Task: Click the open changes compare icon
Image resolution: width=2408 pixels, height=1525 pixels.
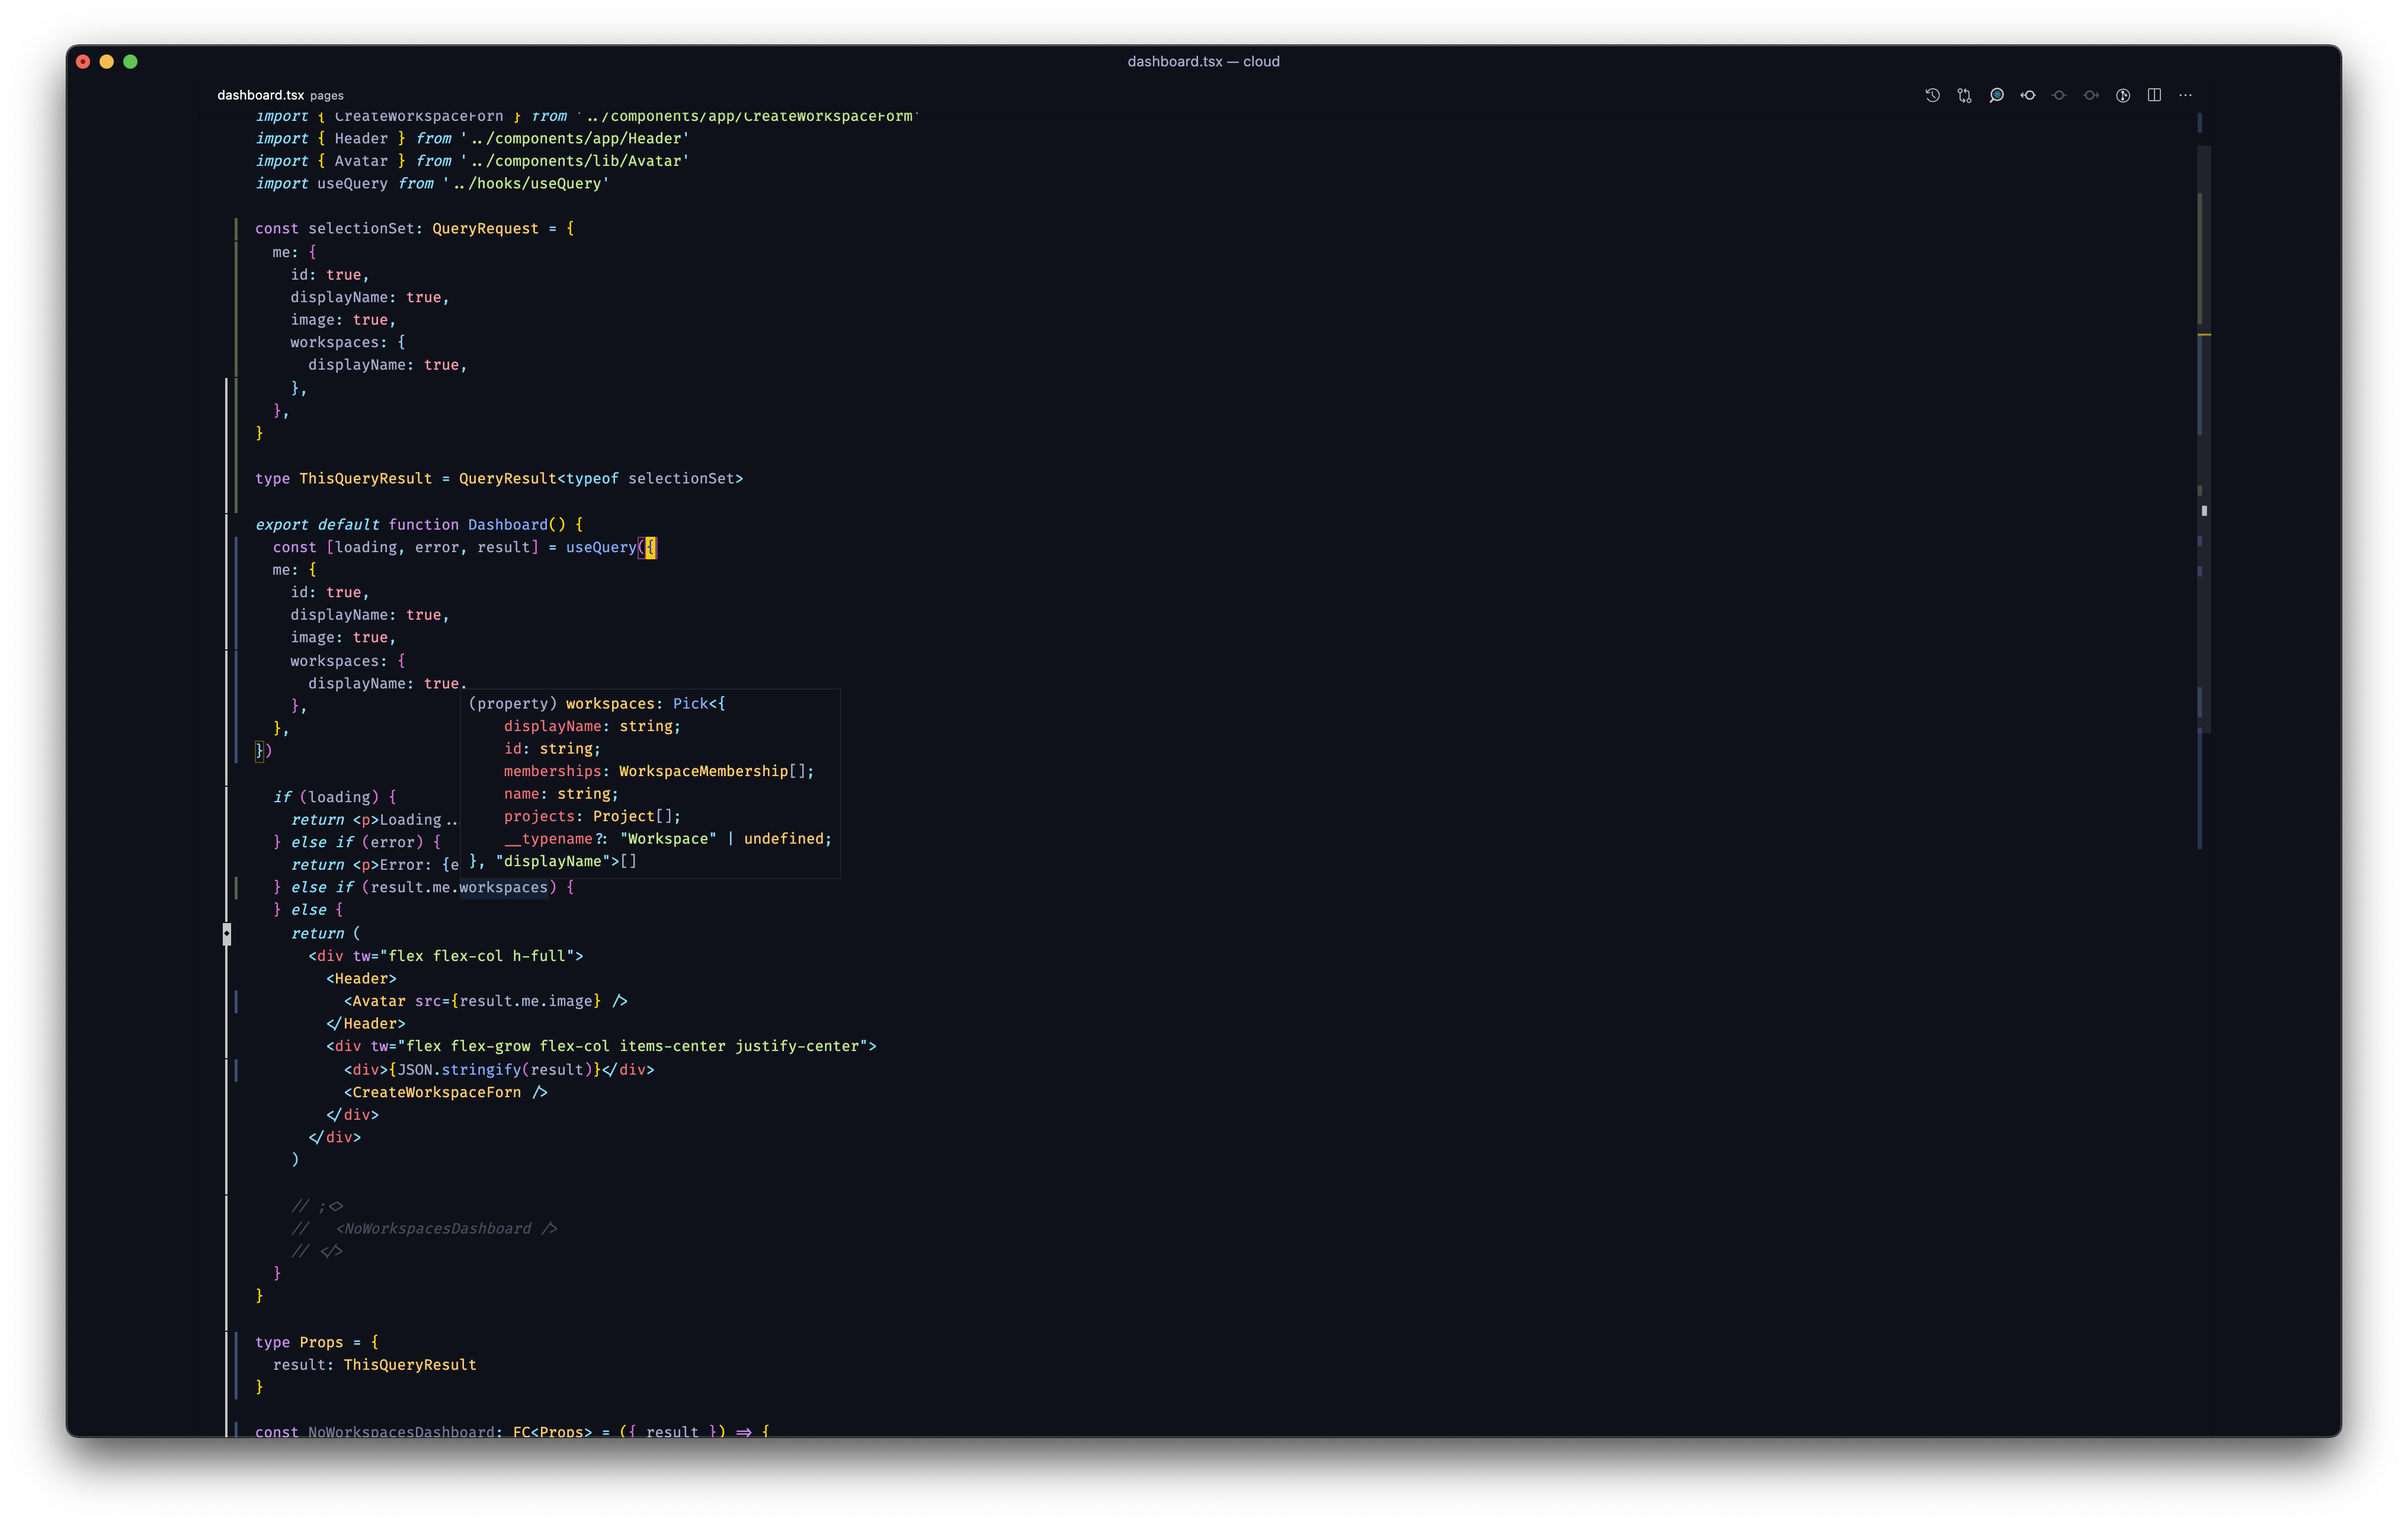Action: click(1964, 95)
